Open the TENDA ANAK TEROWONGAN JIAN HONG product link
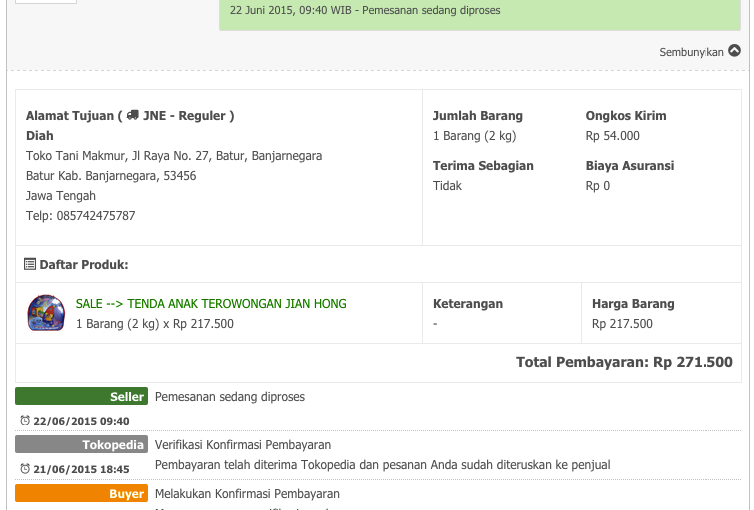The image size is (754, 510). pyautogui.click(x=211, y=304)
